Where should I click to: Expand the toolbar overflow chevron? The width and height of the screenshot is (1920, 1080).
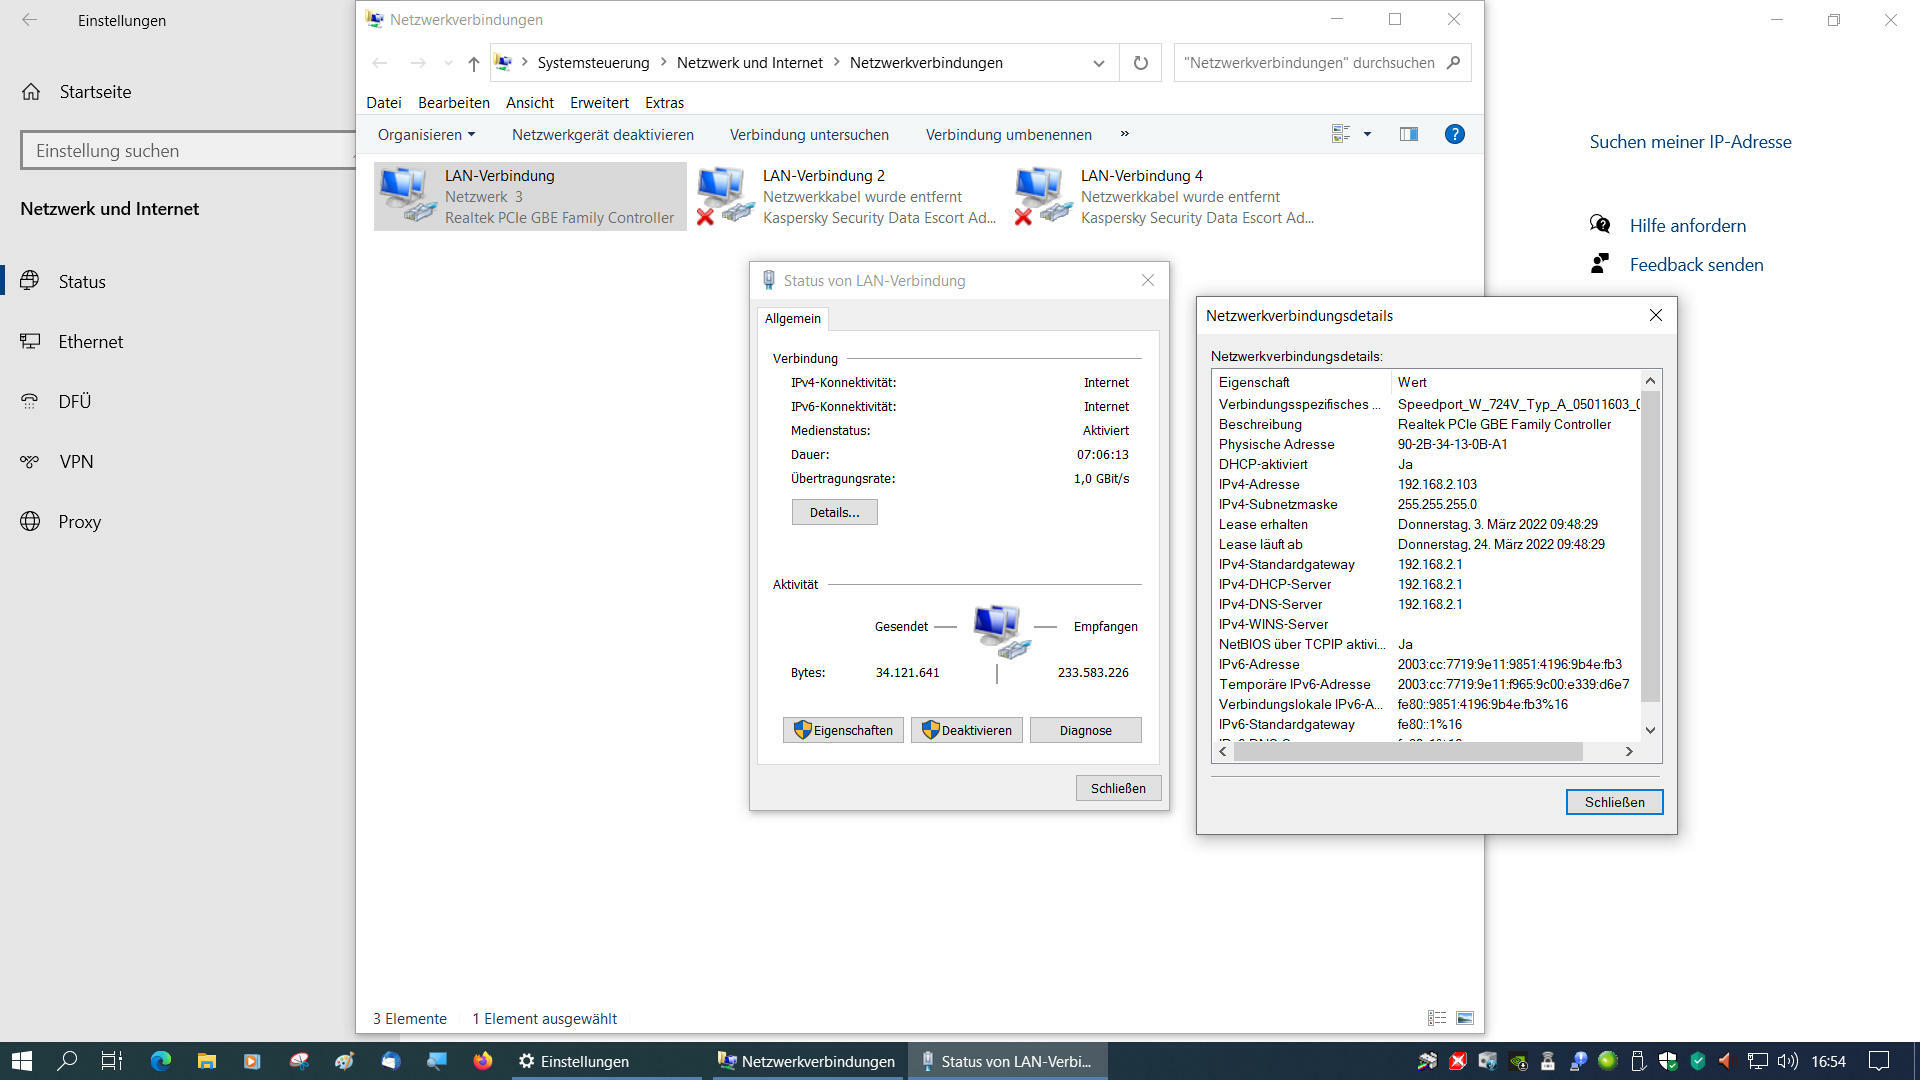tap(1124, 134)
